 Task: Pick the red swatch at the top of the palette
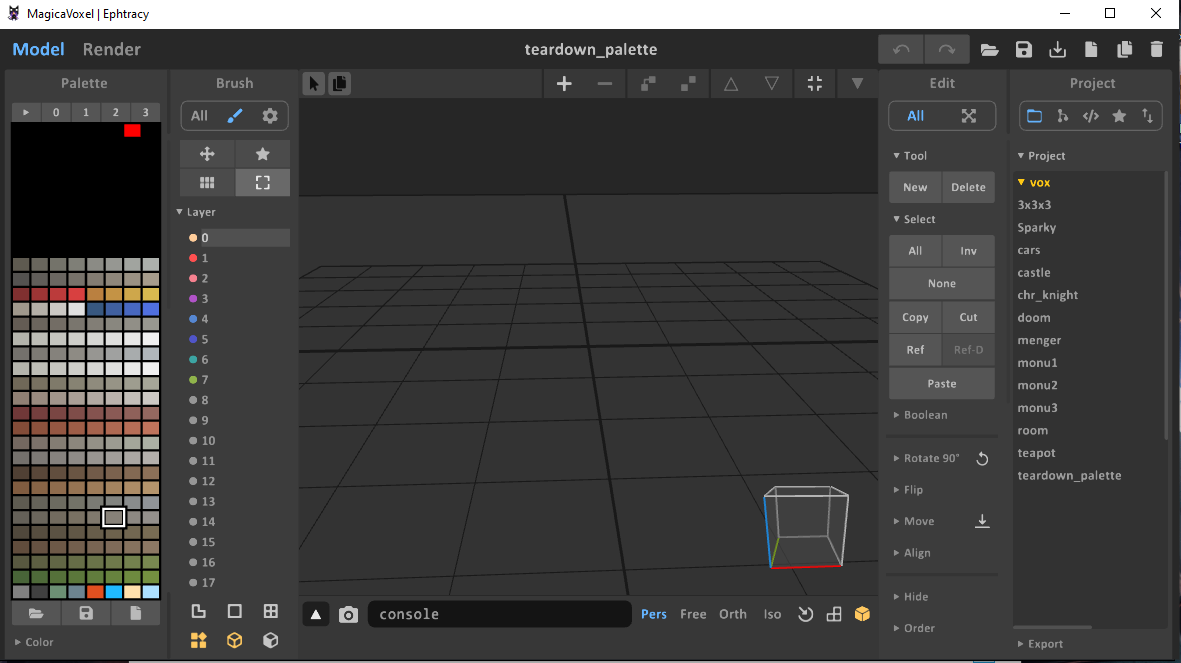click(133, 130)
